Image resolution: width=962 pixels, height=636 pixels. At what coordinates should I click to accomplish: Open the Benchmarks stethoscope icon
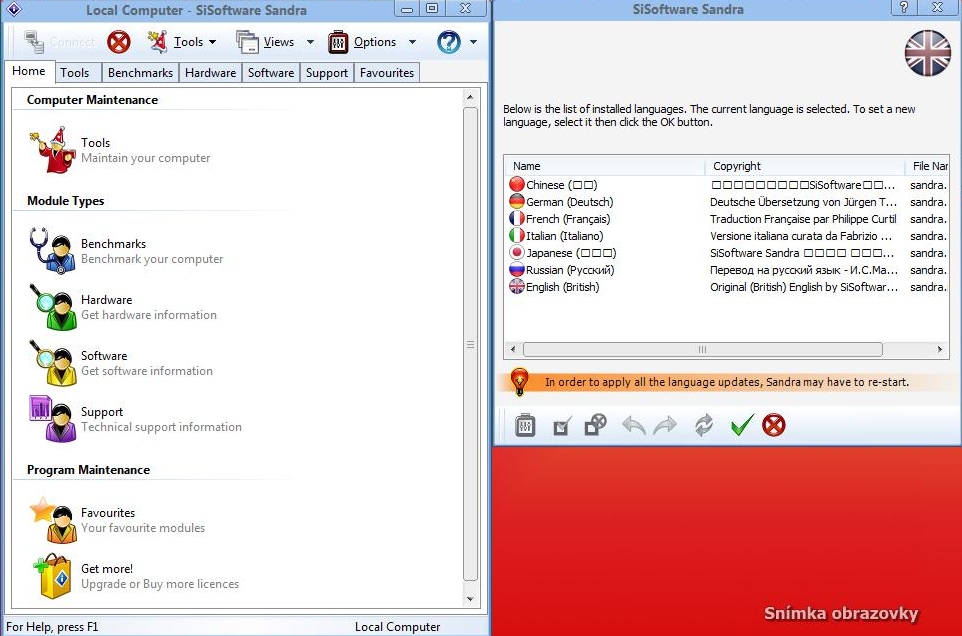[52, 251]
